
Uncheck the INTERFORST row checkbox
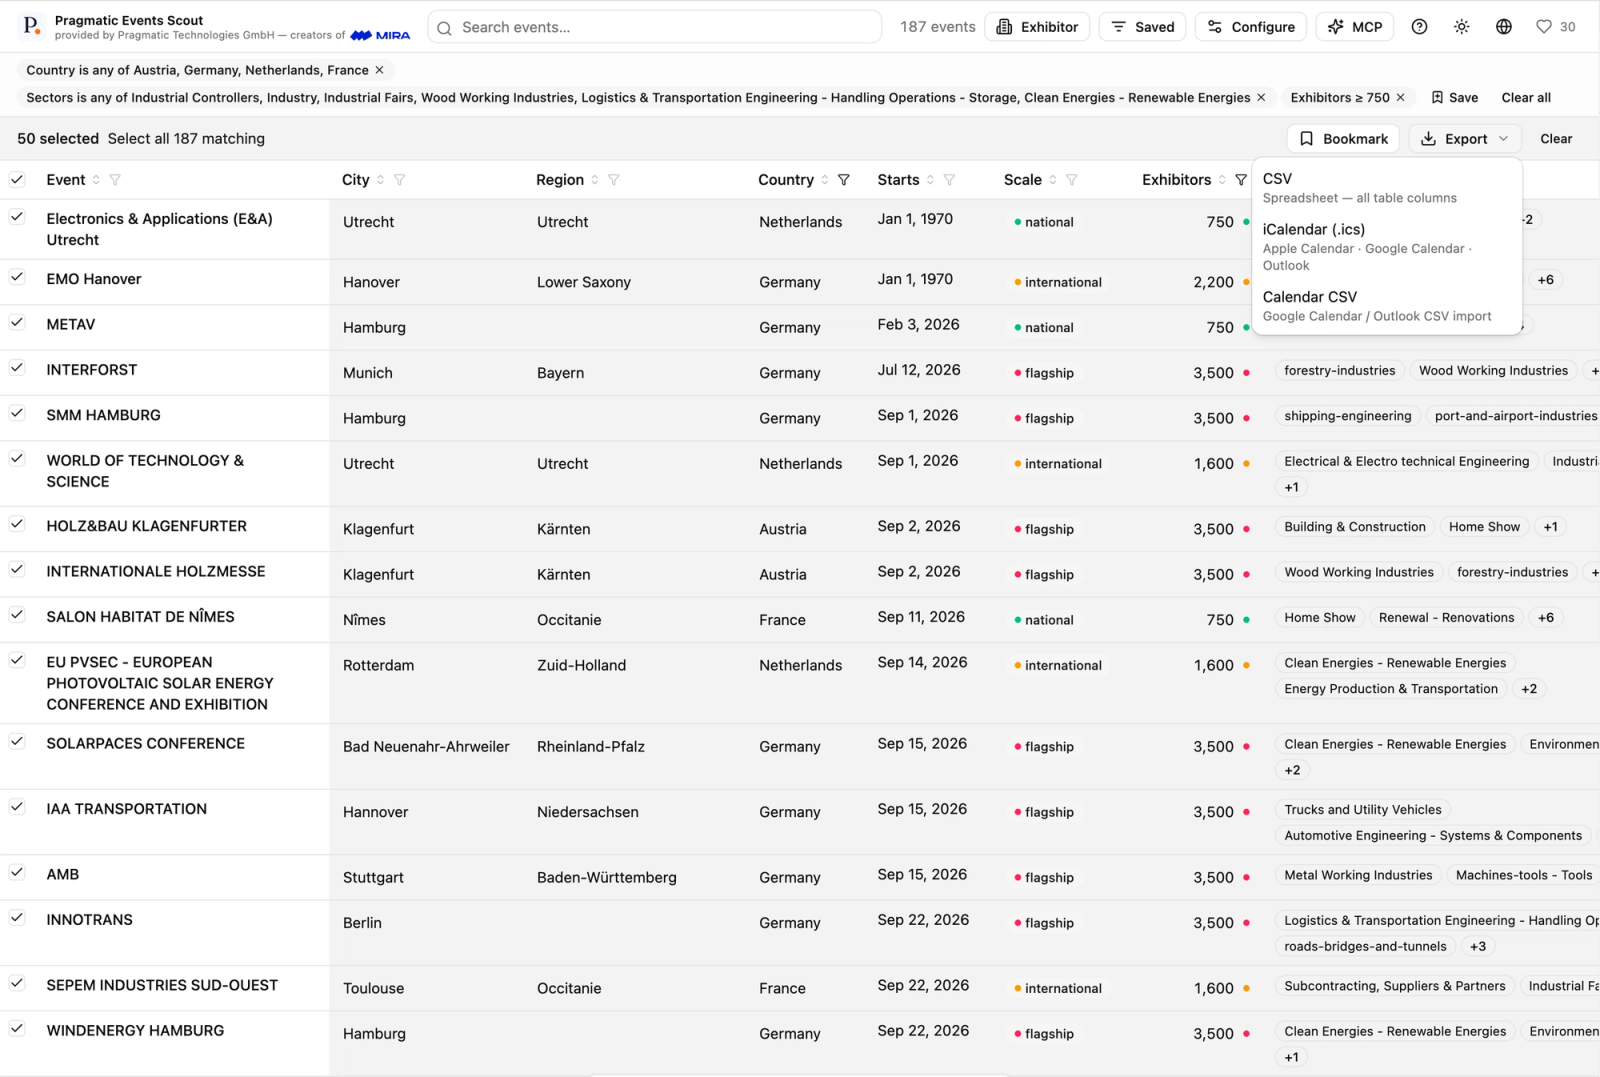[17, 368]
